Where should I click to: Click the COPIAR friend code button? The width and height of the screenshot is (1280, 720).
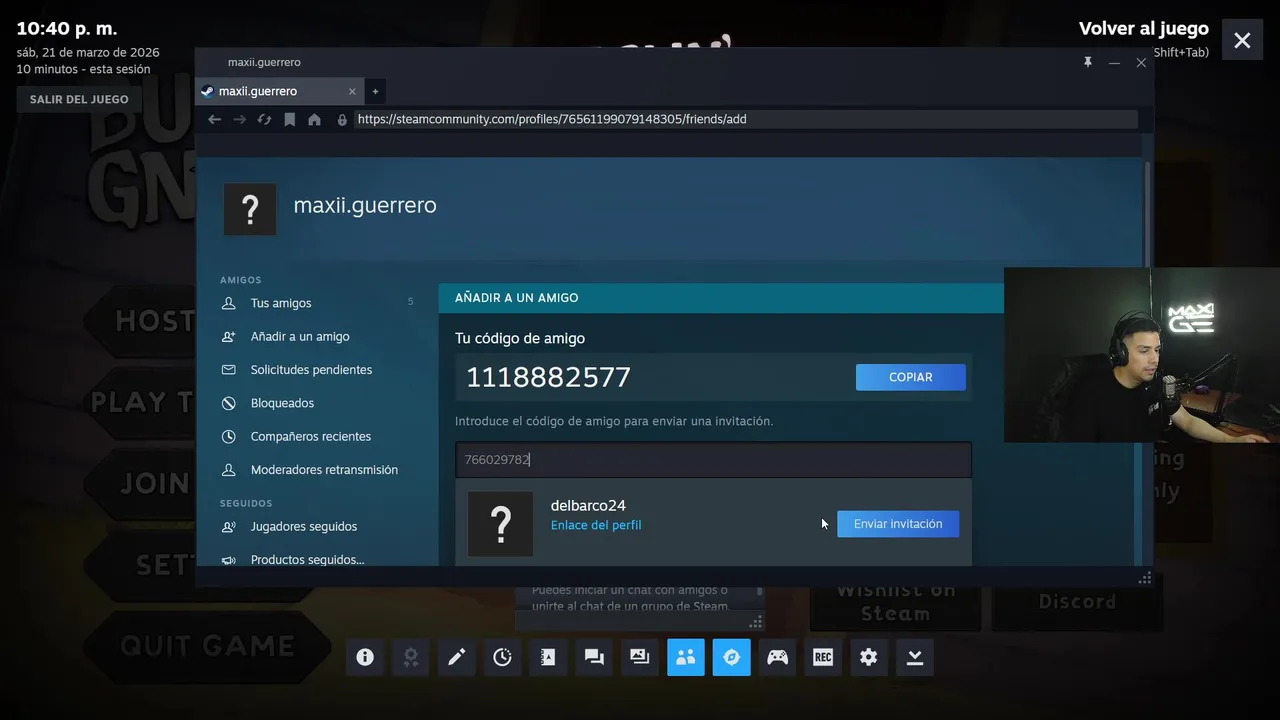pos(911,377)
